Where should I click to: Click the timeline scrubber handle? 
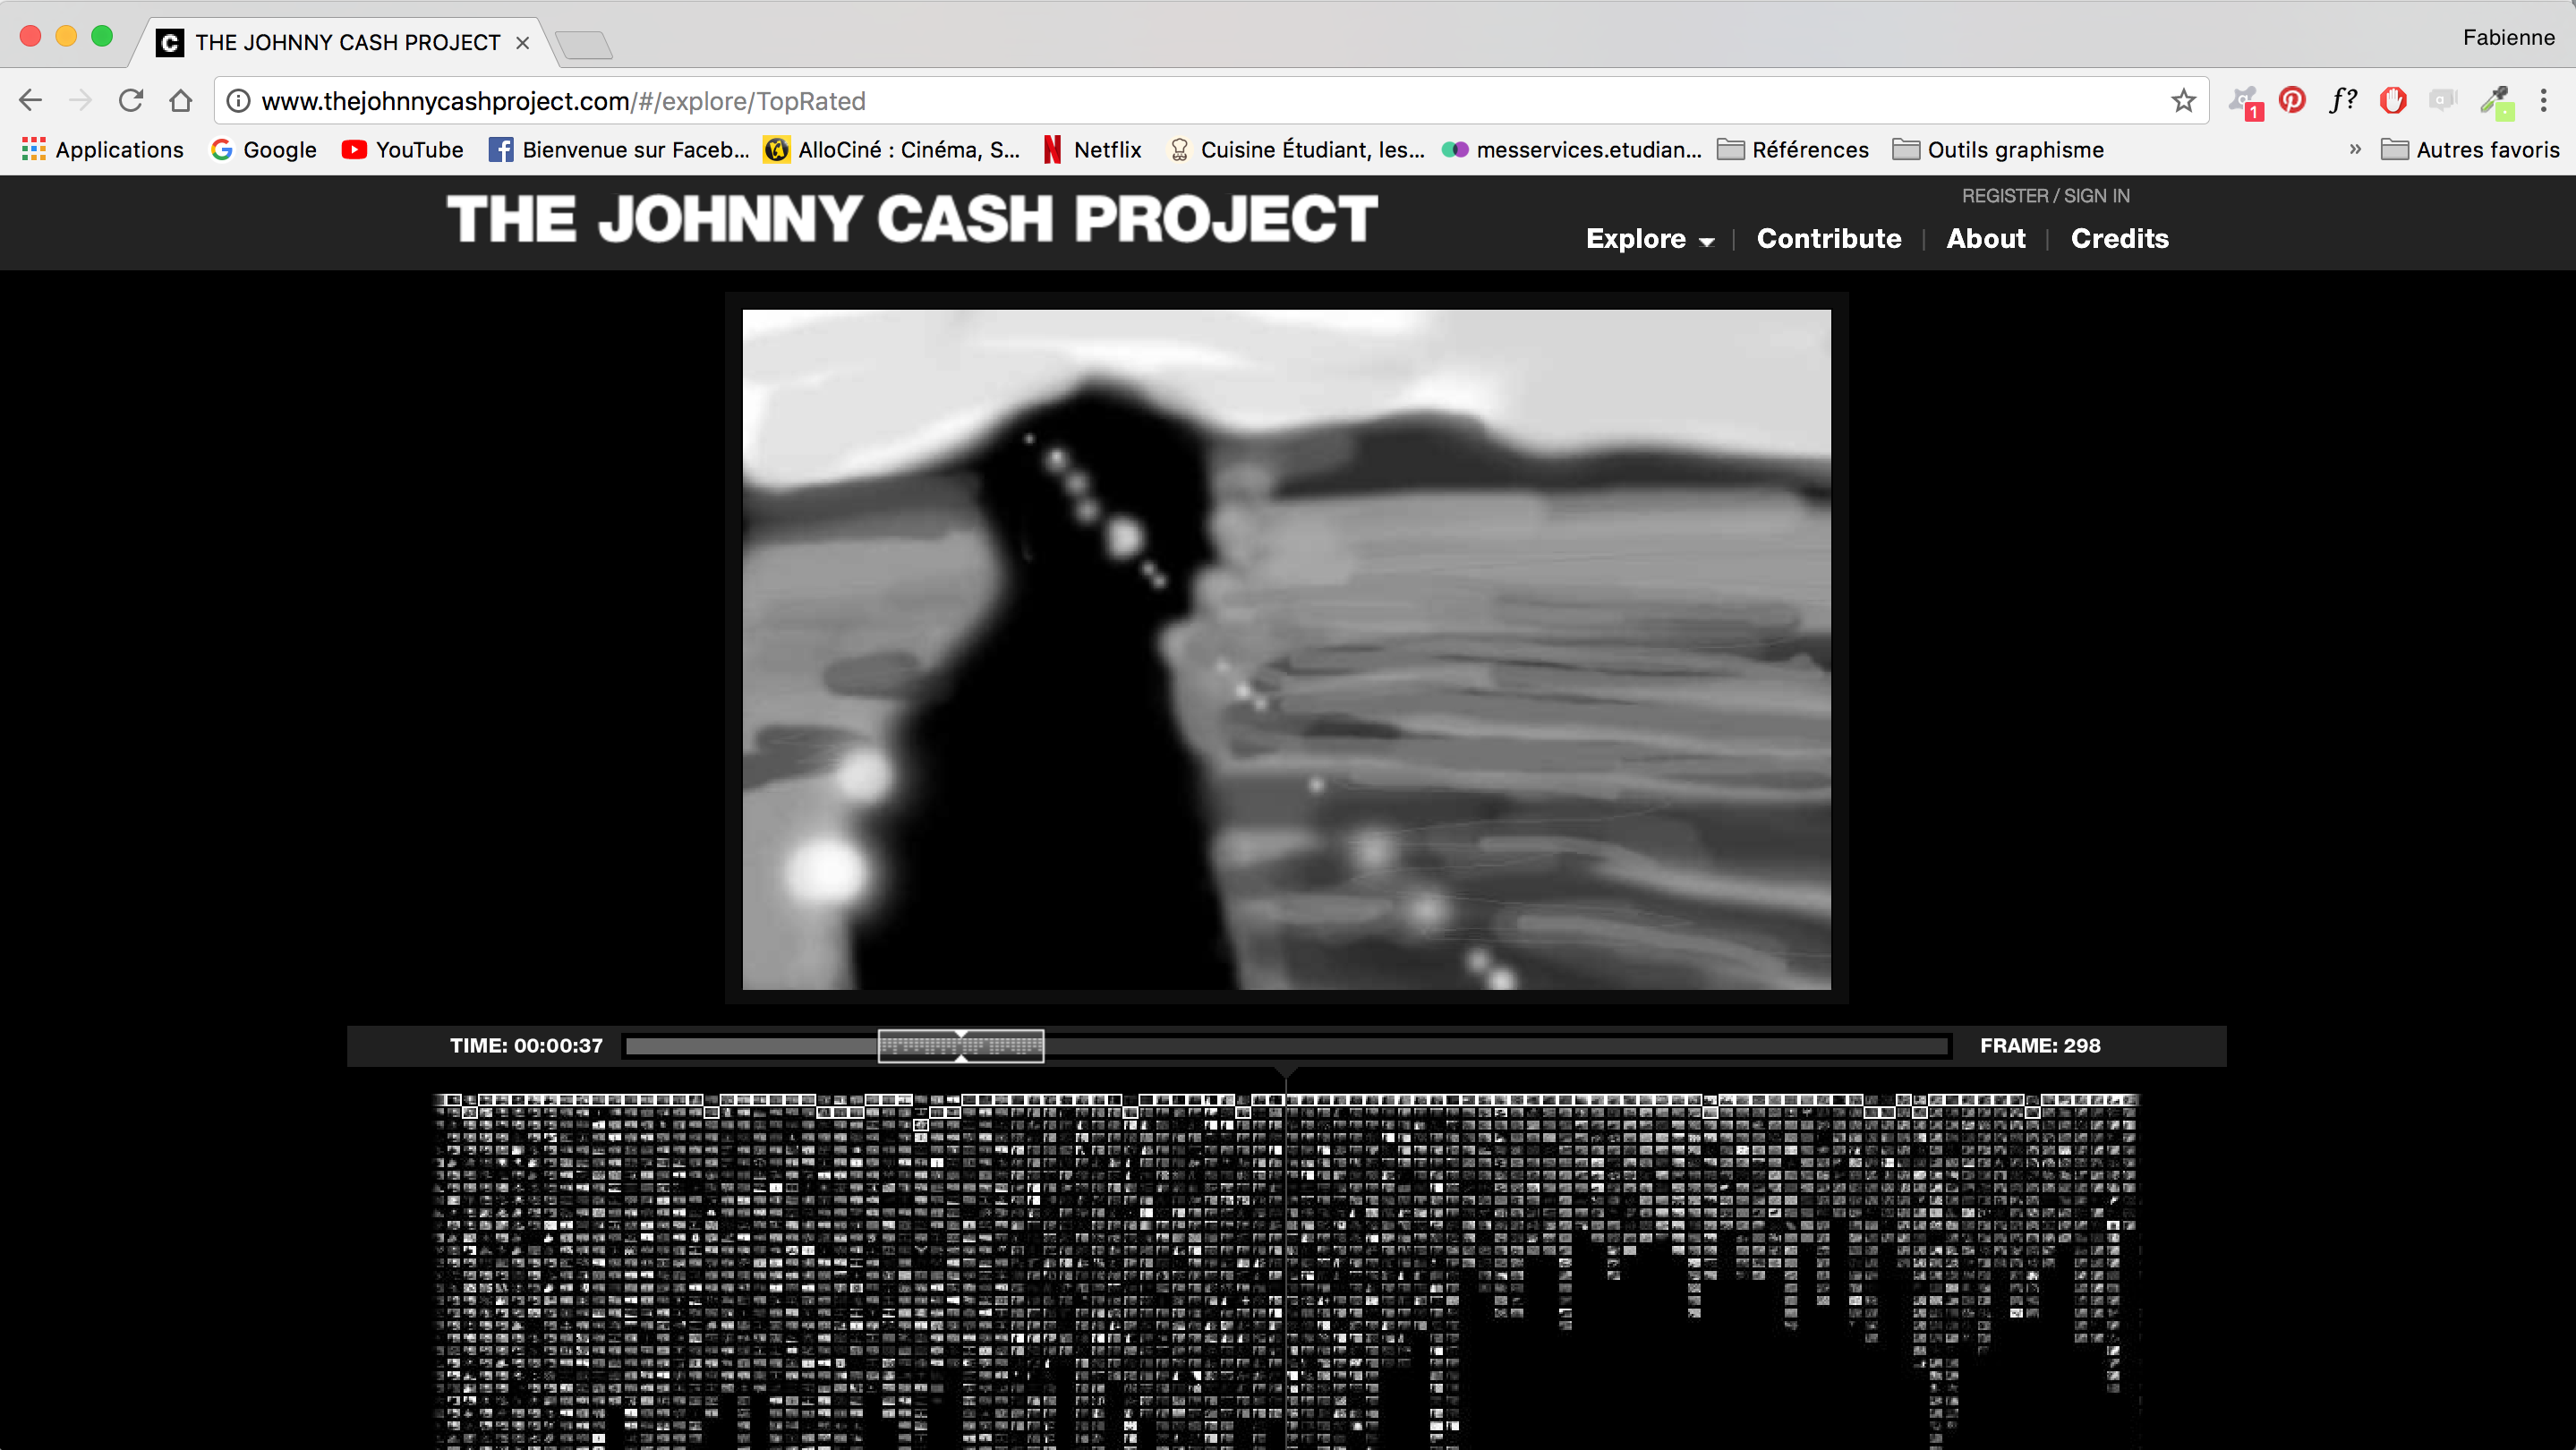point(961,1046)
